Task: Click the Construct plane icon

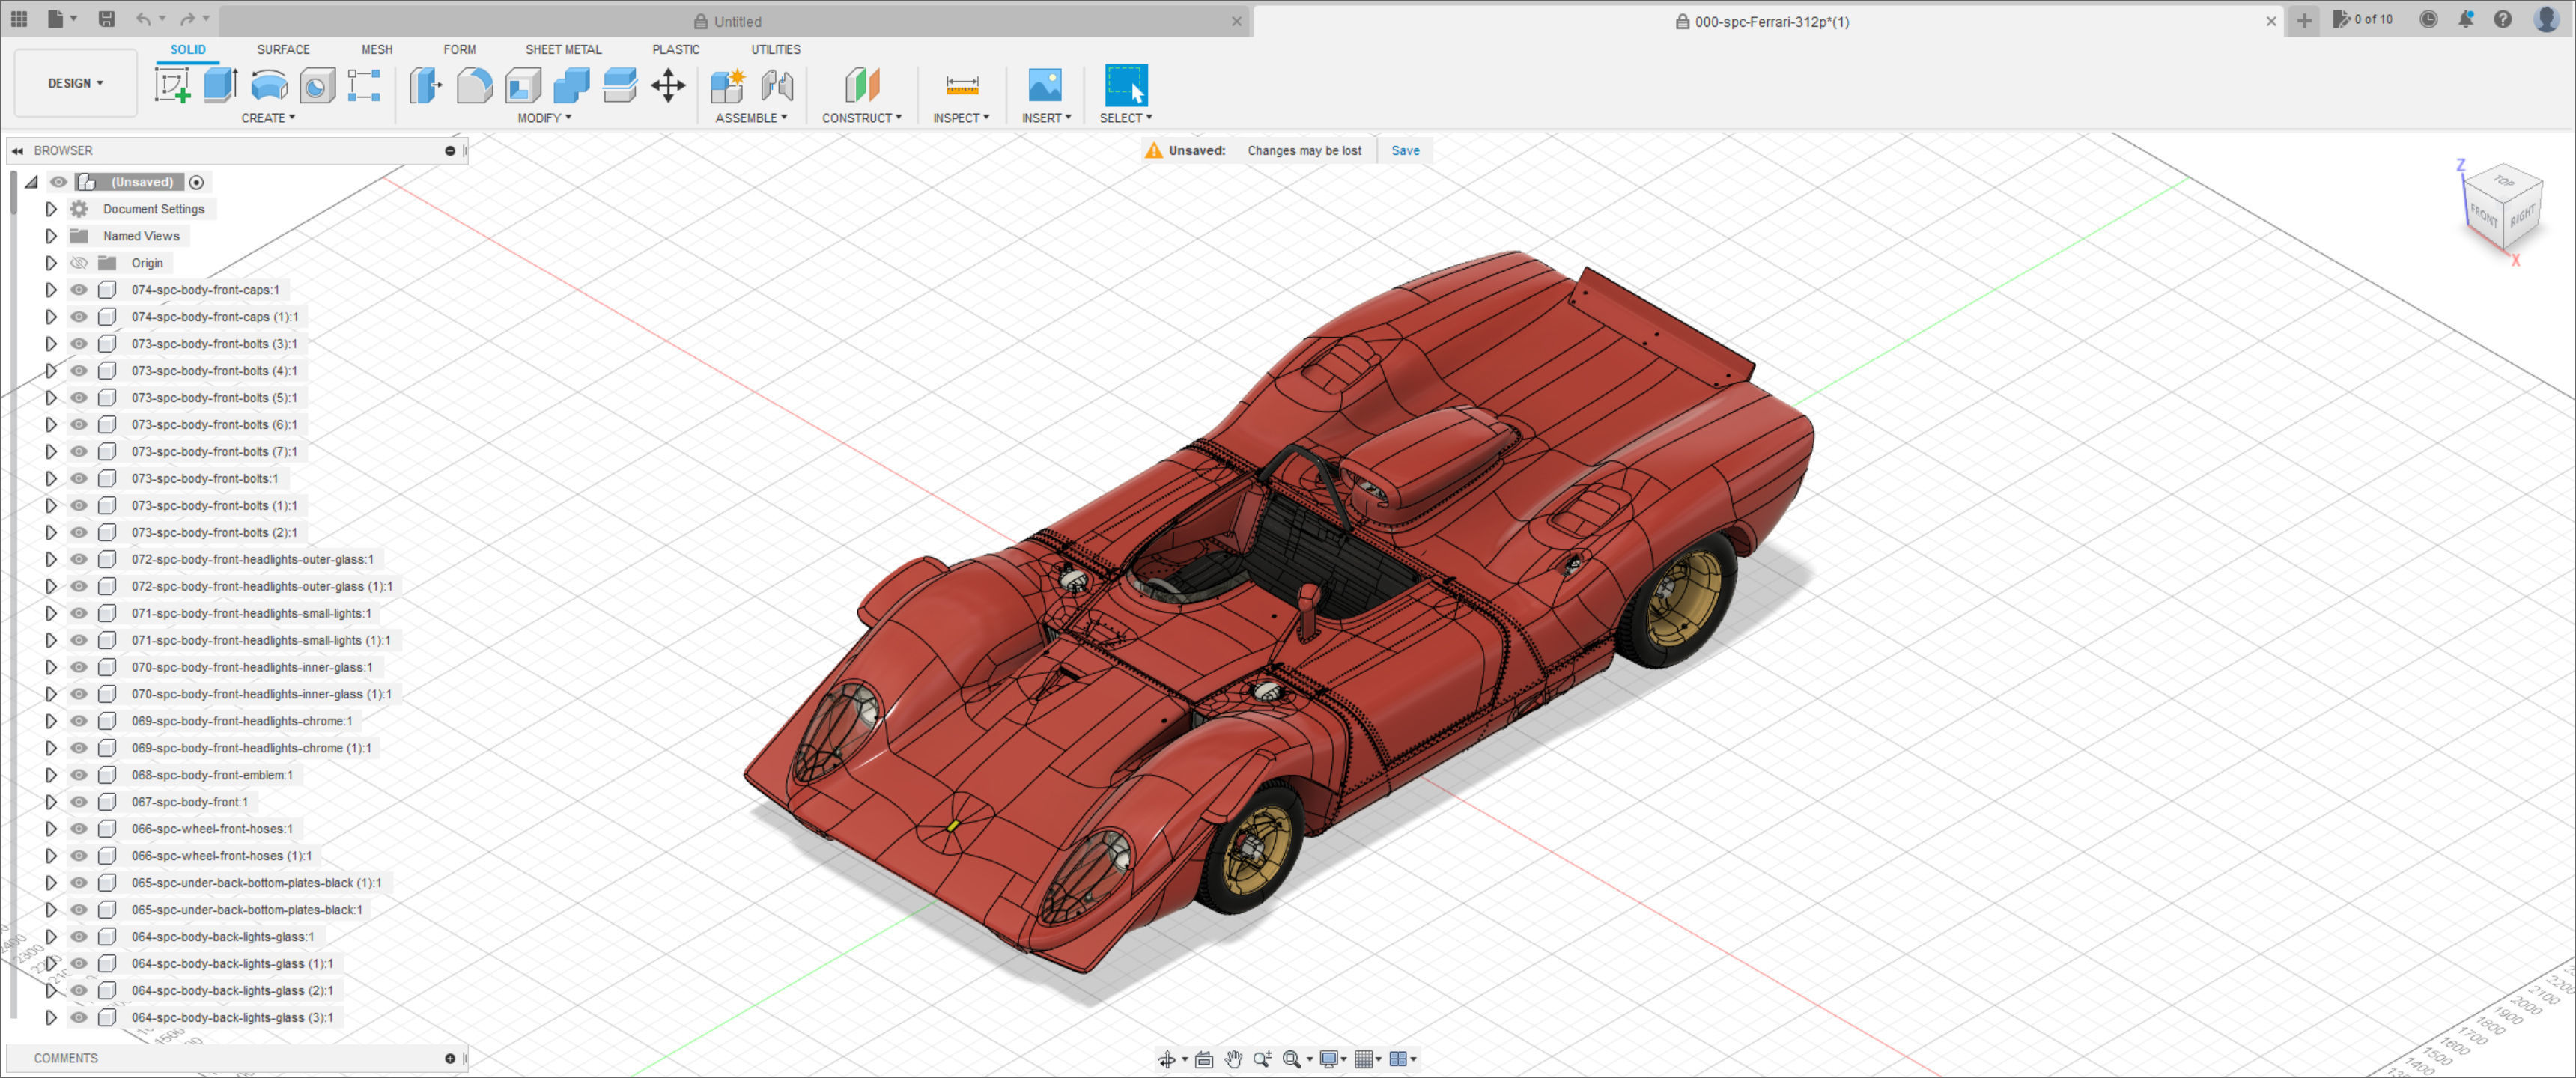Action: 862,85
